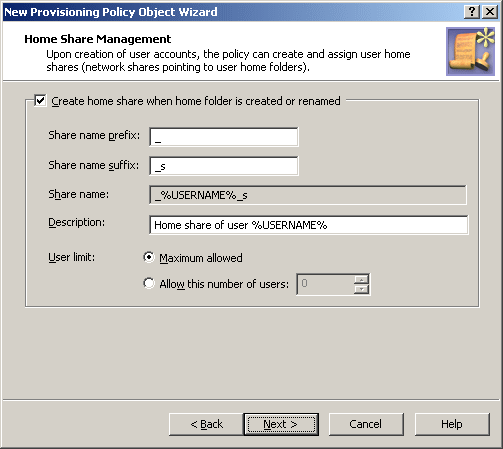Viewport: 503px width, 449px height.
Task: Click the Share name prefix field
Action: pyautogui.click(x=224, y=137)
